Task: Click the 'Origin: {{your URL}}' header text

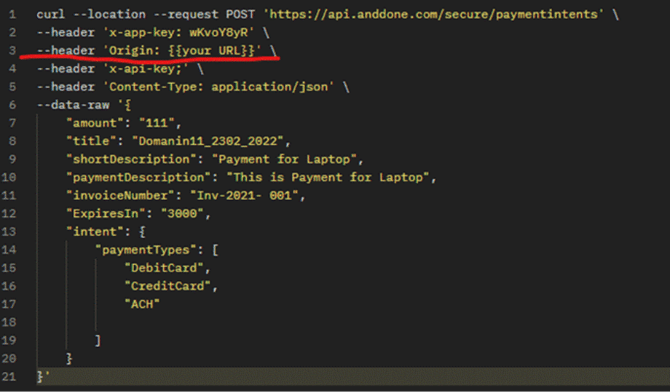Action: [182, 50]
